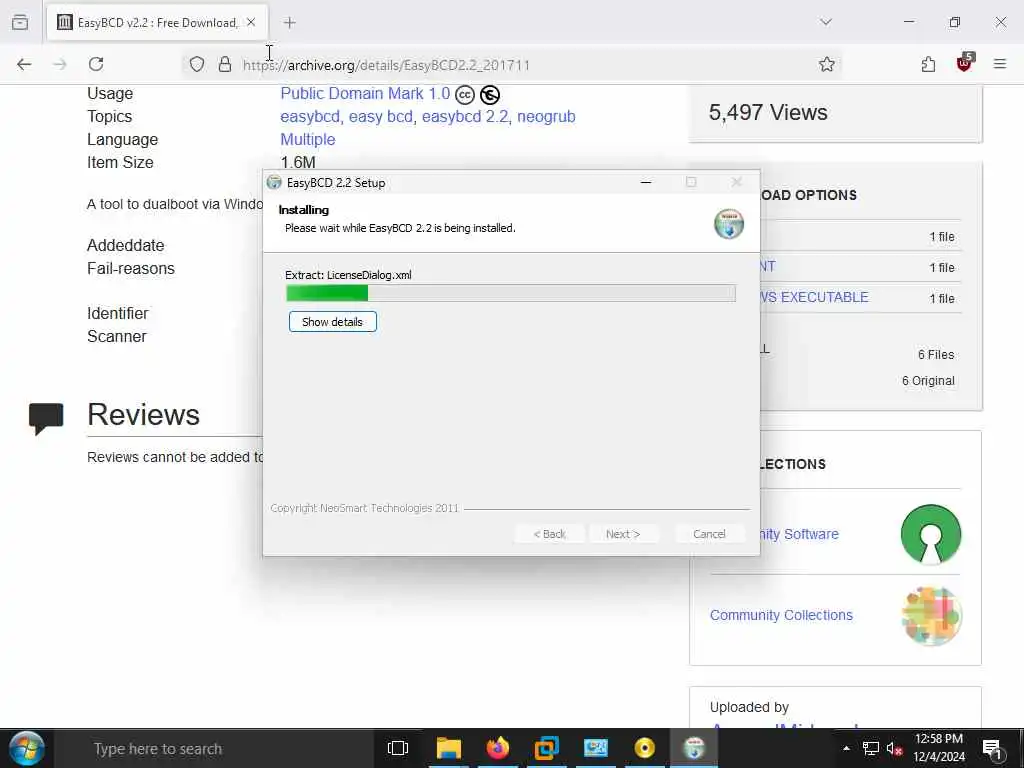1024x768 pixels.
Task: Open the VirtualBox-style blue taskbar icon
Action: 547,748
